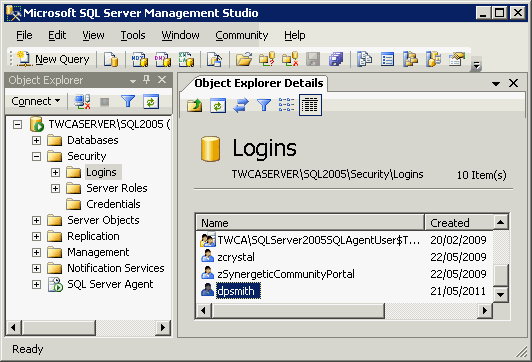Image resolution: width=532 pixels, height=362 pixels.
Task: Expand the Notification Services folder
Action: click(36, 268)
